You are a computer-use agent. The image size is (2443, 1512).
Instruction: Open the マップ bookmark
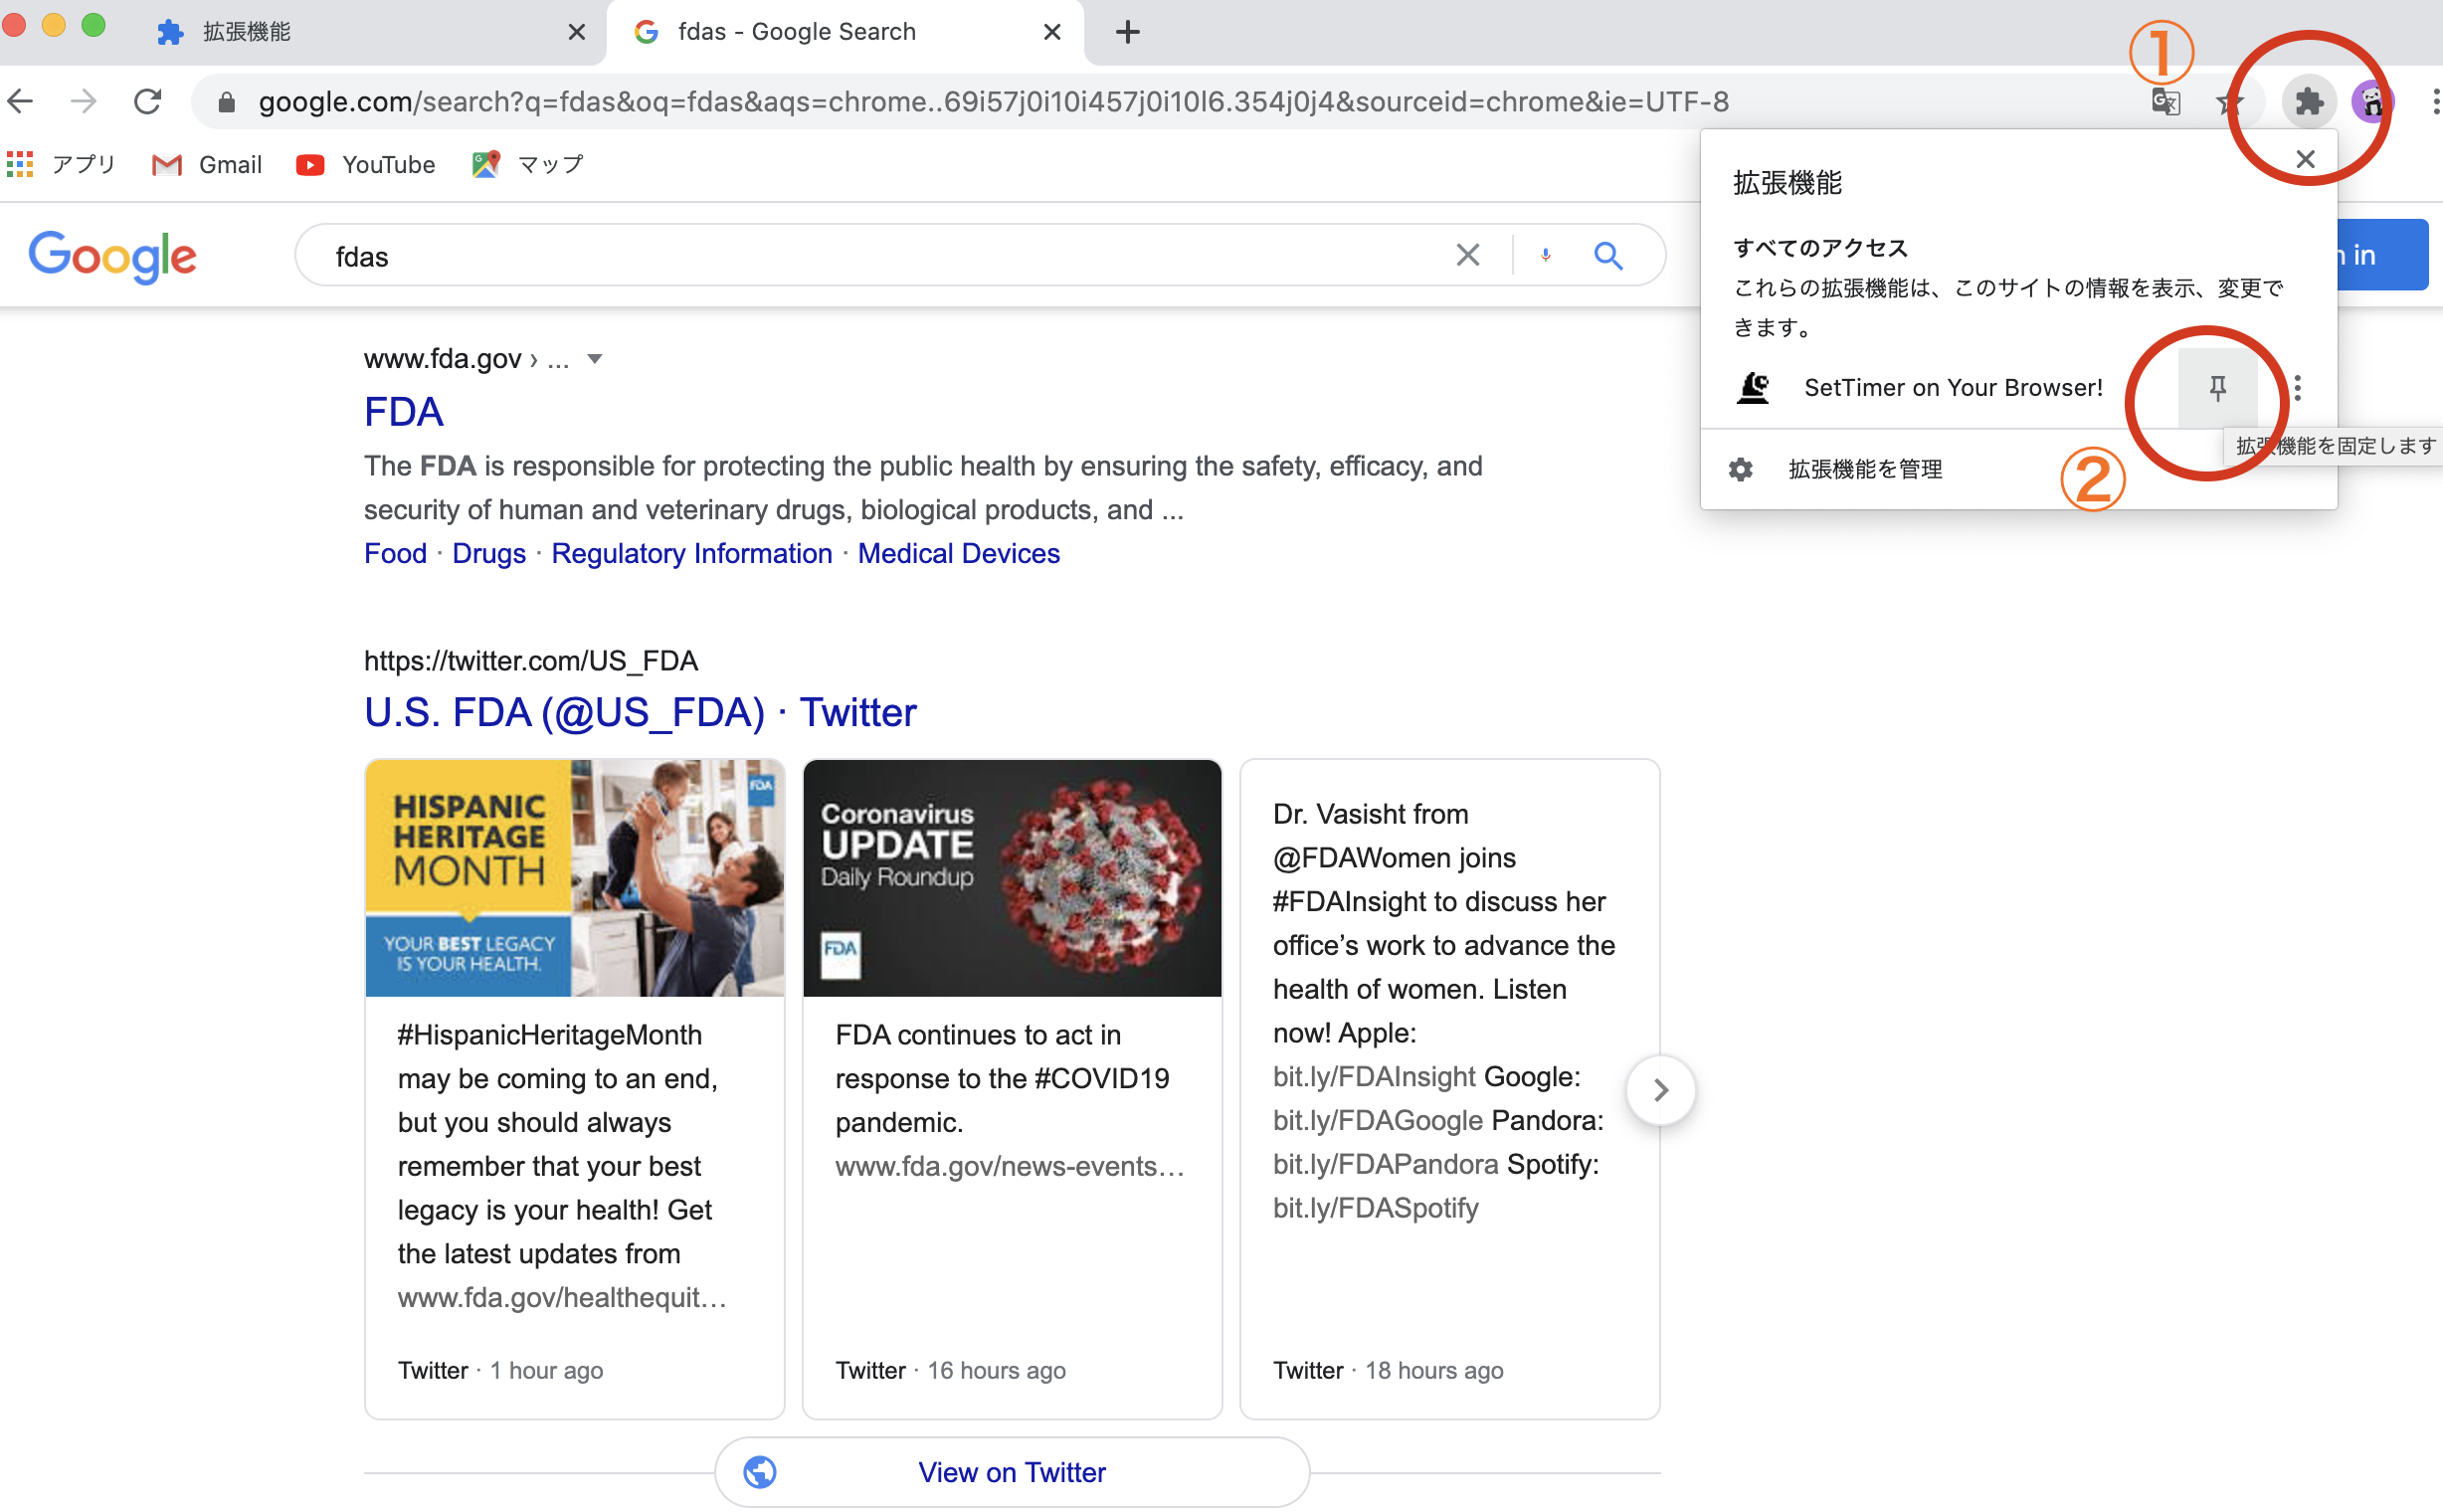(527, 165)
